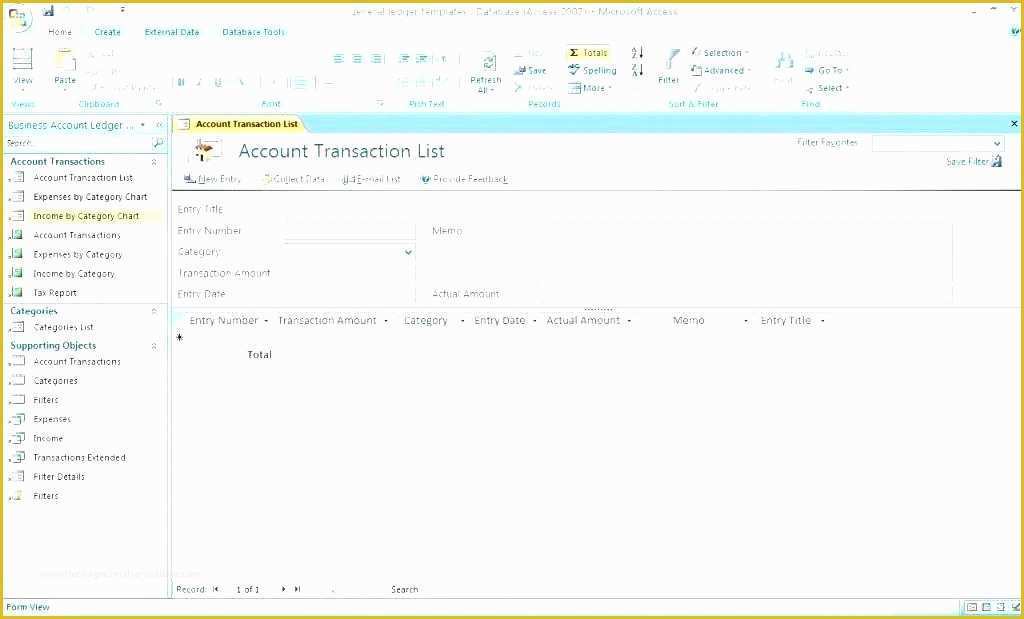Open the Business Account Ledger navigation dropdown
The height and width of the screenshot is (619, 1024).
pyautogui.click(x=143, y=125)
